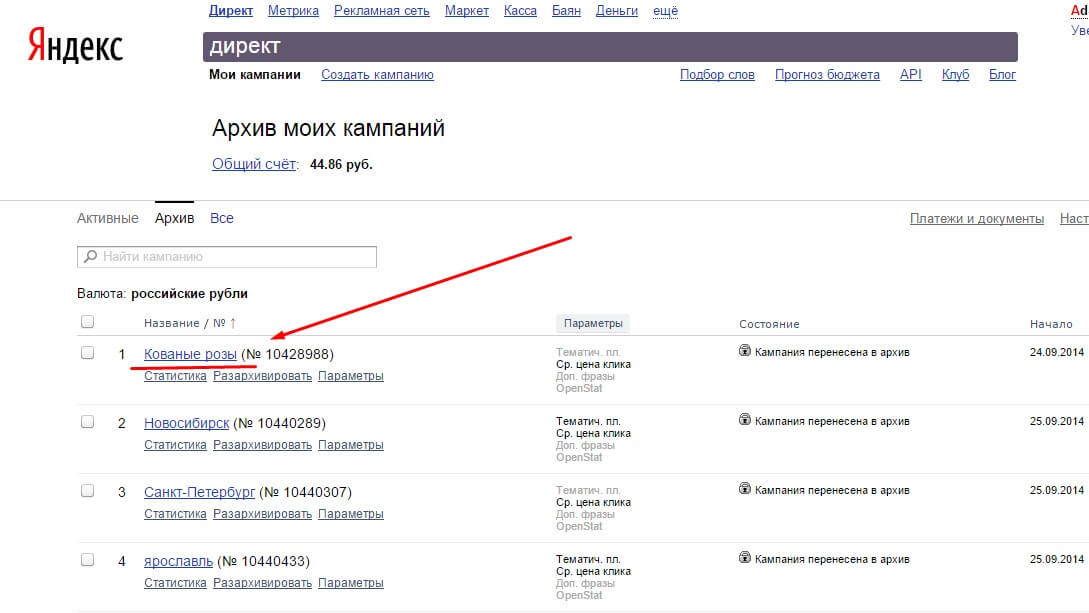Click Разархивировать for ярославль
This screenshot has width=1089, height=613.
coord(263,582)
